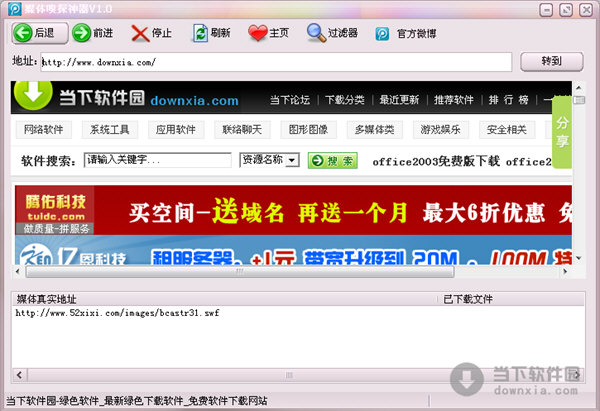This screenshot has height=411, width=600.
Task: Select the 联络聊天 category tab
Action: coord(242,130)
